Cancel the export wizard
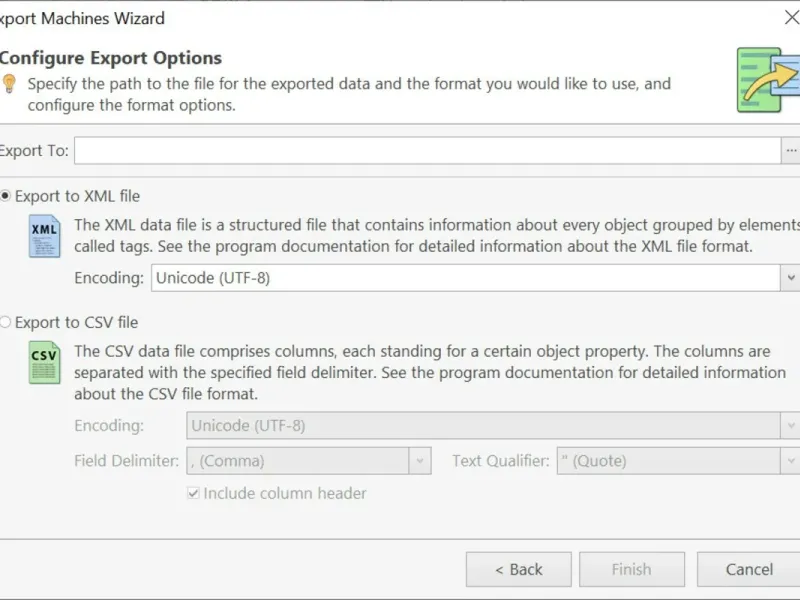This screenshot has width=800, height=600. tap(749, 569)
